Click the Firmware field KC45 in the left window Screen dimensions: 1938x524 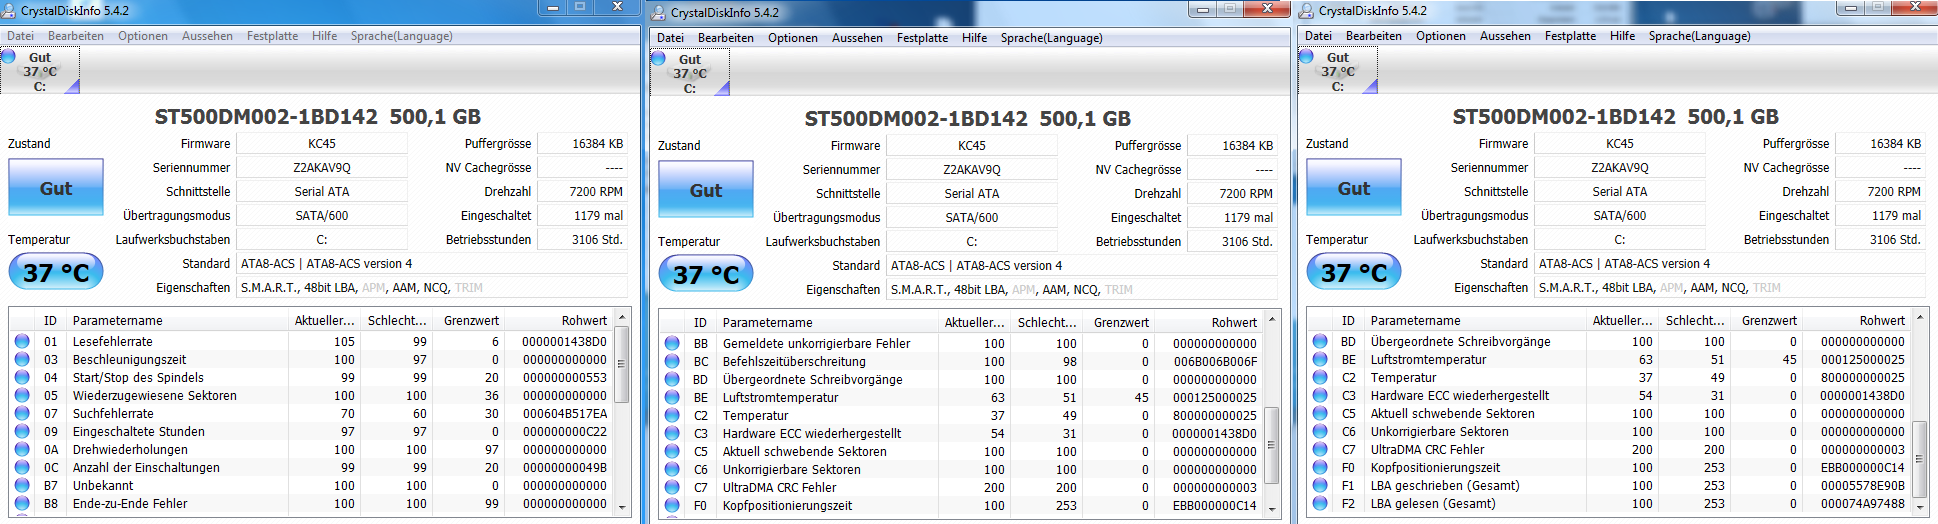click(322, 144)
